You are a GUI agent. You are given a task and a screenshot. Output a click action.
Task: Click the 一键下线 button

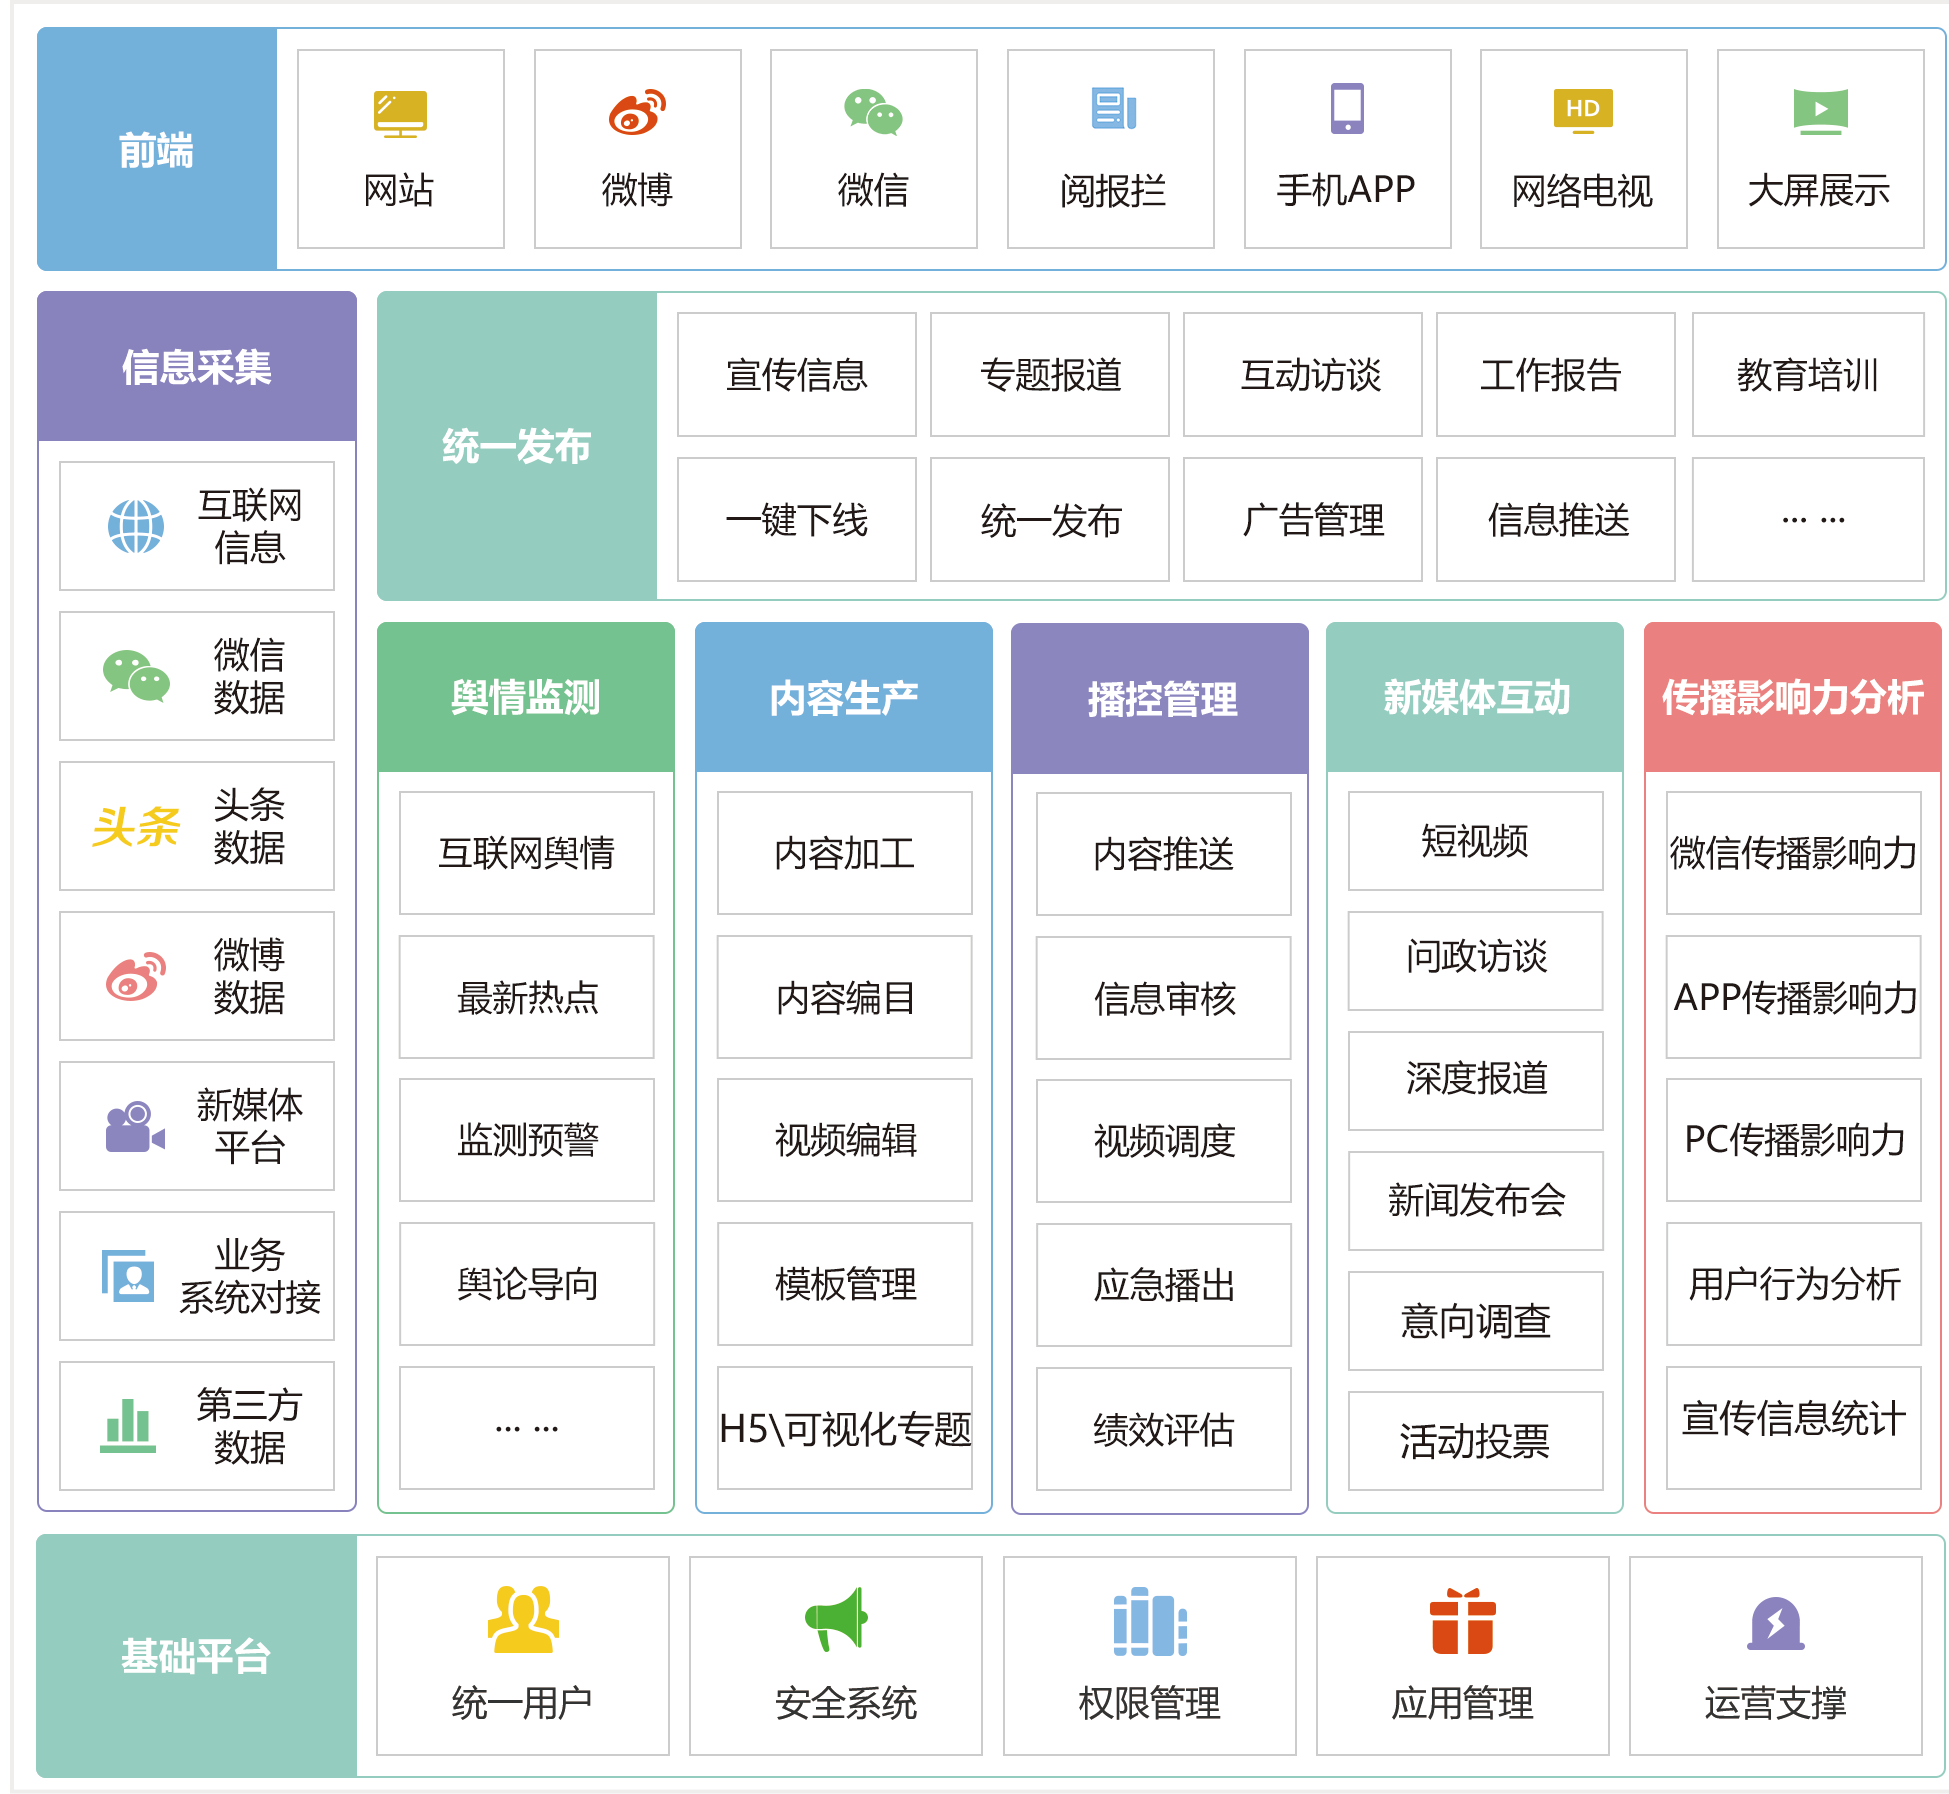(x=796, y=520)
